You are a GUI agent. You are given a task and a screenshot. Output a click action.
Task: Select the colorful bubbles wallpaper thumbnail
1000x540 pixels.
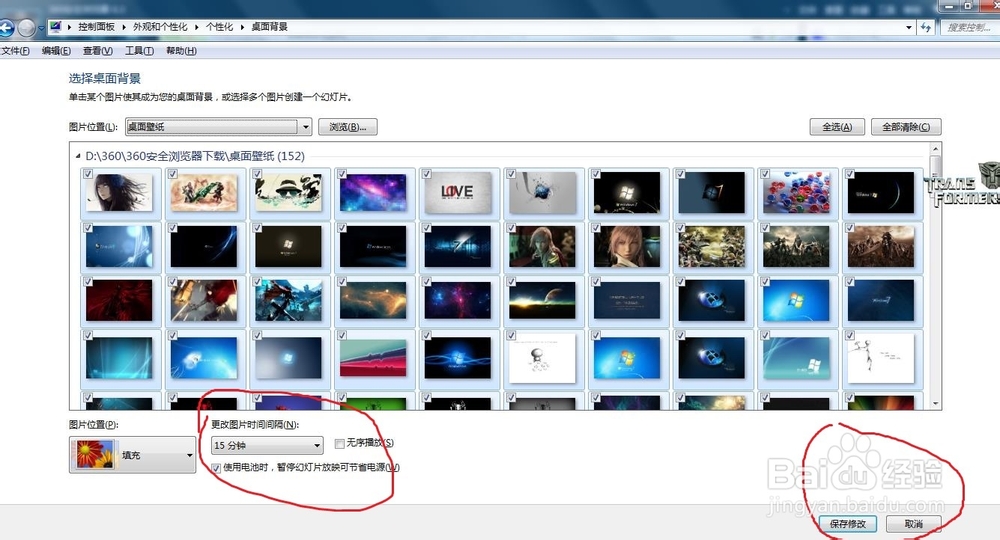coord(797,193)
